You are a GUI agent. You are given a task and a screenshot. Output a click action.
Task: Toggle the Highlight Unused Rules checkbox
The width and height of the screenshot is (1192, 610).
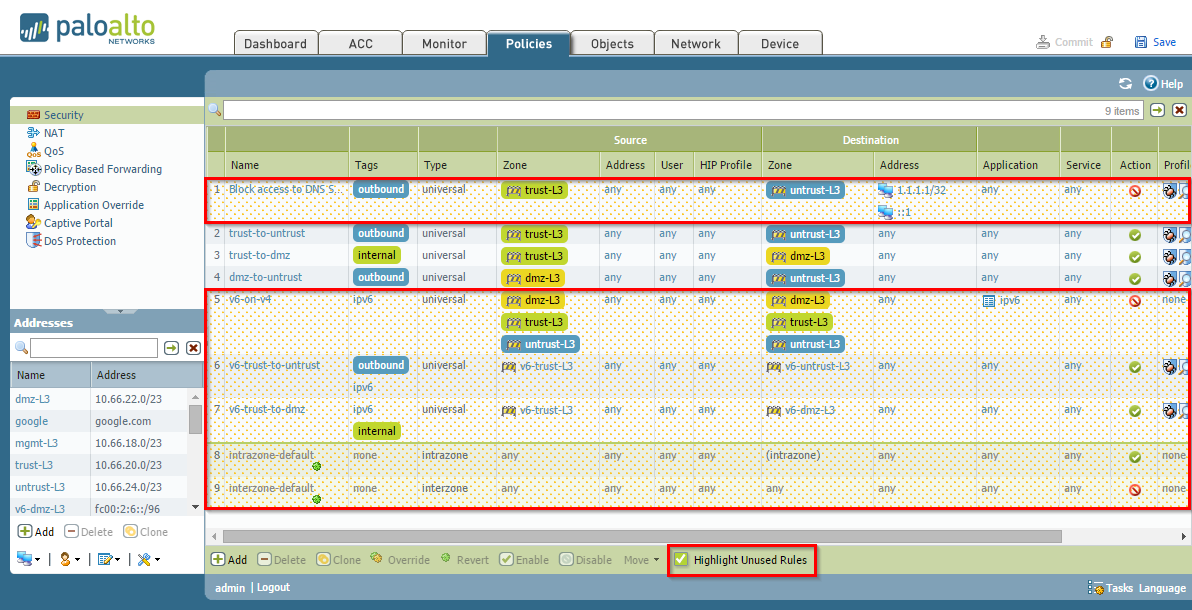point(681,560)
